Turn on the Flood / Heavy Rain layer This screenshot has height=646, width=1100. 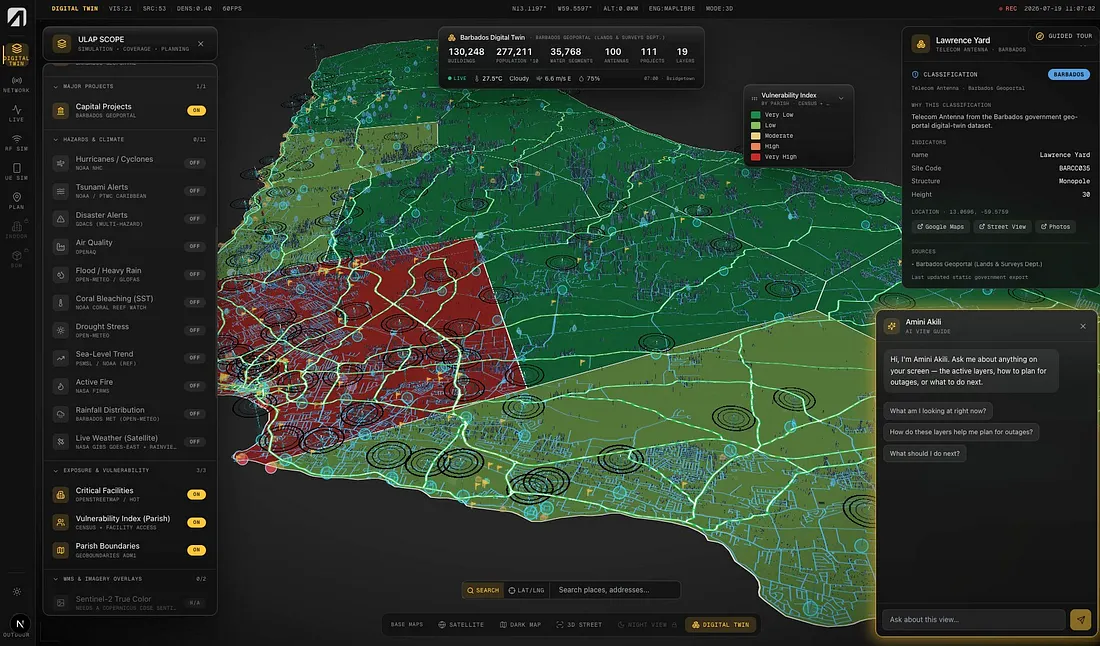[x=195, y=274]
